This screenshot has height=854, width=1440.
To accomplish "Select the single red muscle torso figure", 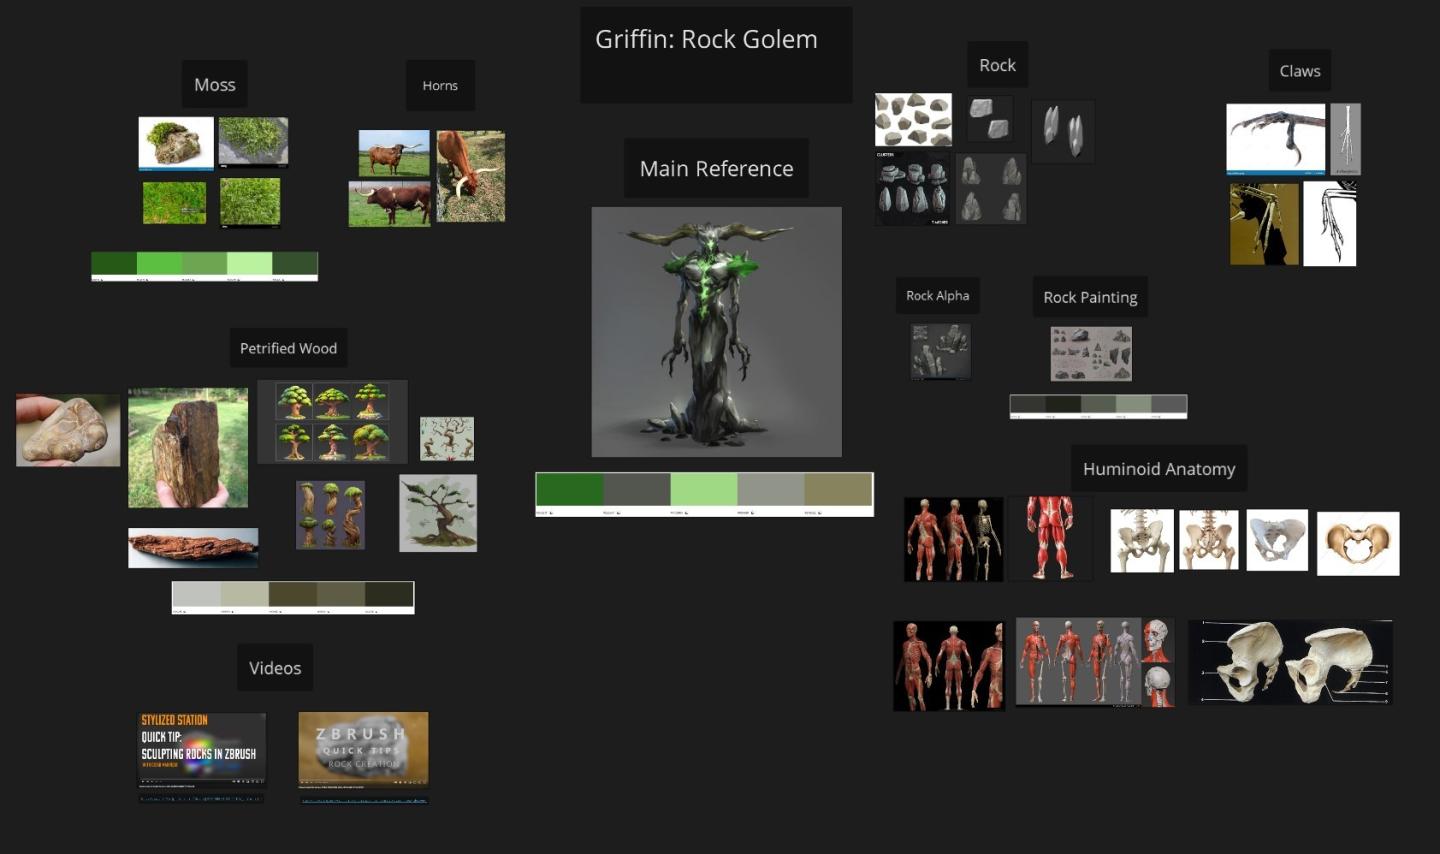I will coord(1050,538).
